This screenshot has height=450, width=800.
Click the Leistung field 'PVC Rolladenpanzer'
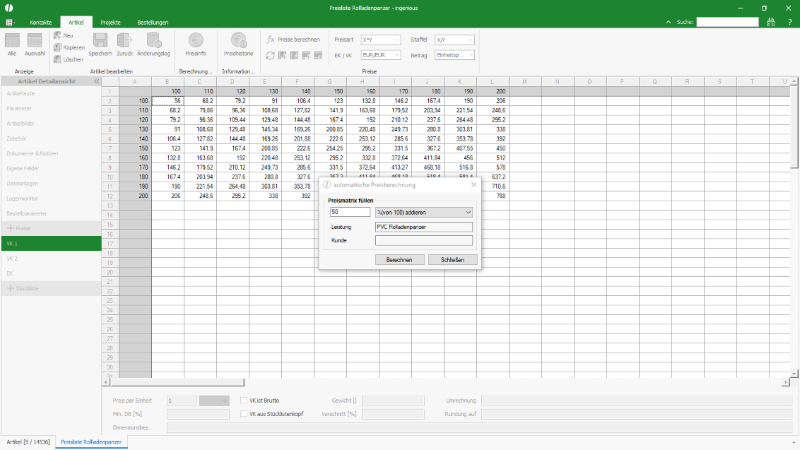pos(423,227)
